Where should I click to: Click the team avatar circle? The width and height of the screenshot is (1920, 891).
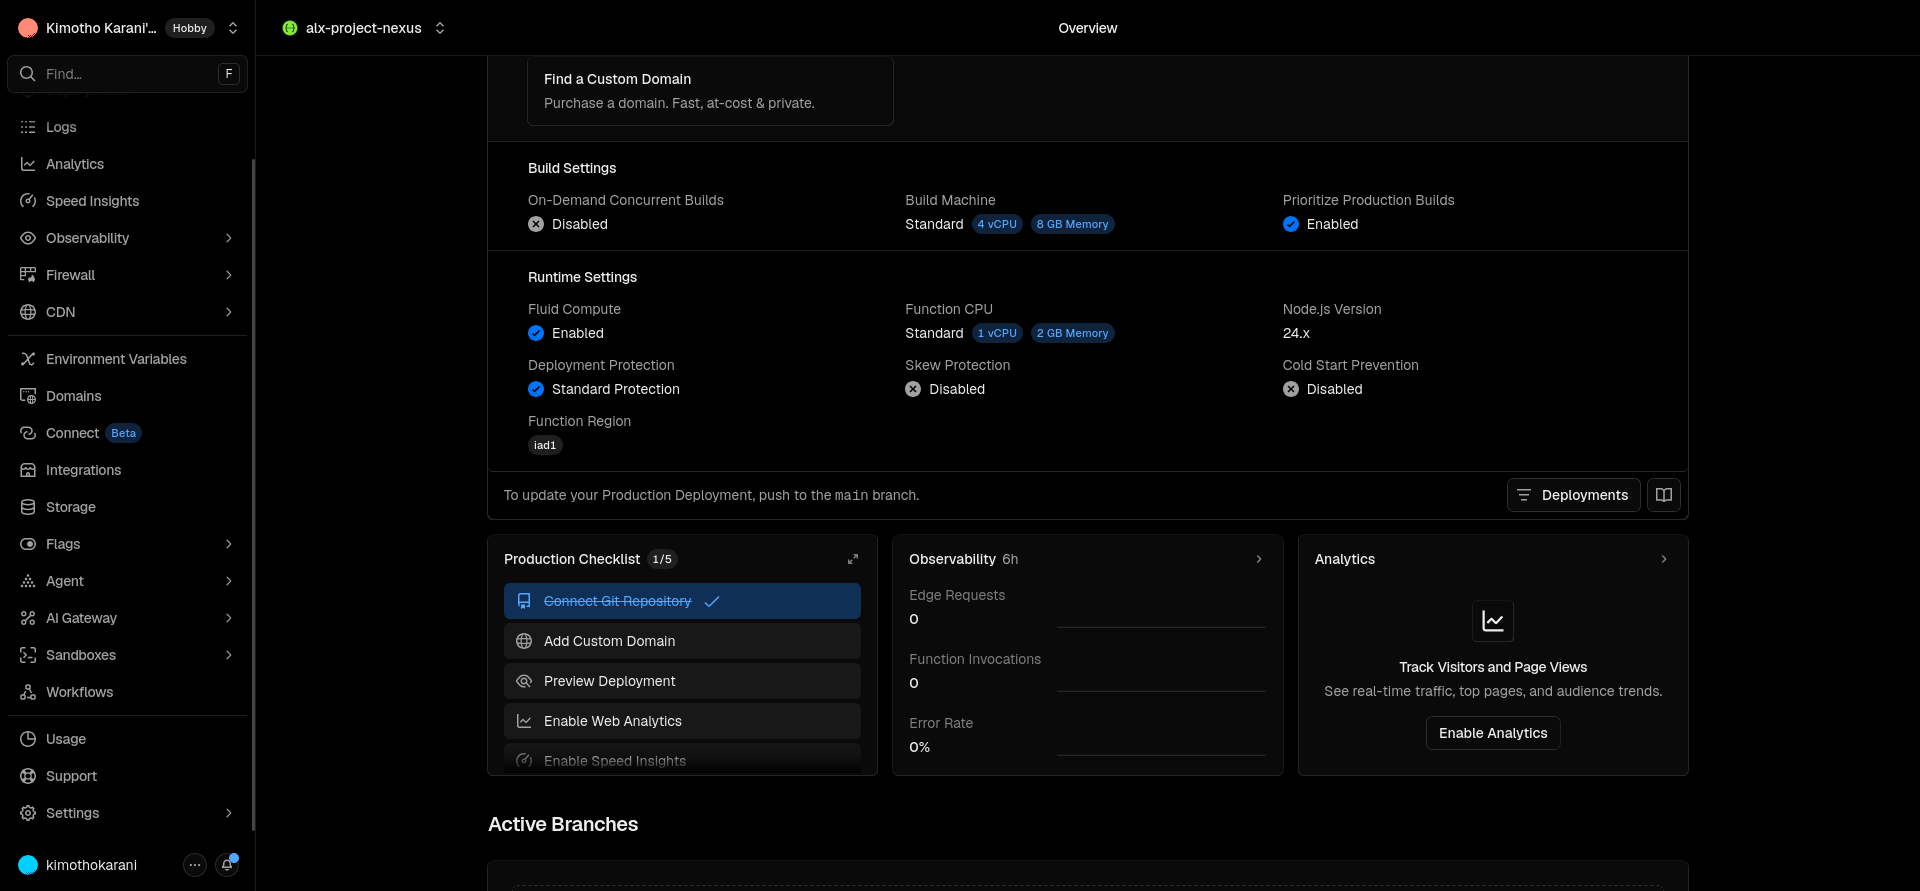(28, 28)
